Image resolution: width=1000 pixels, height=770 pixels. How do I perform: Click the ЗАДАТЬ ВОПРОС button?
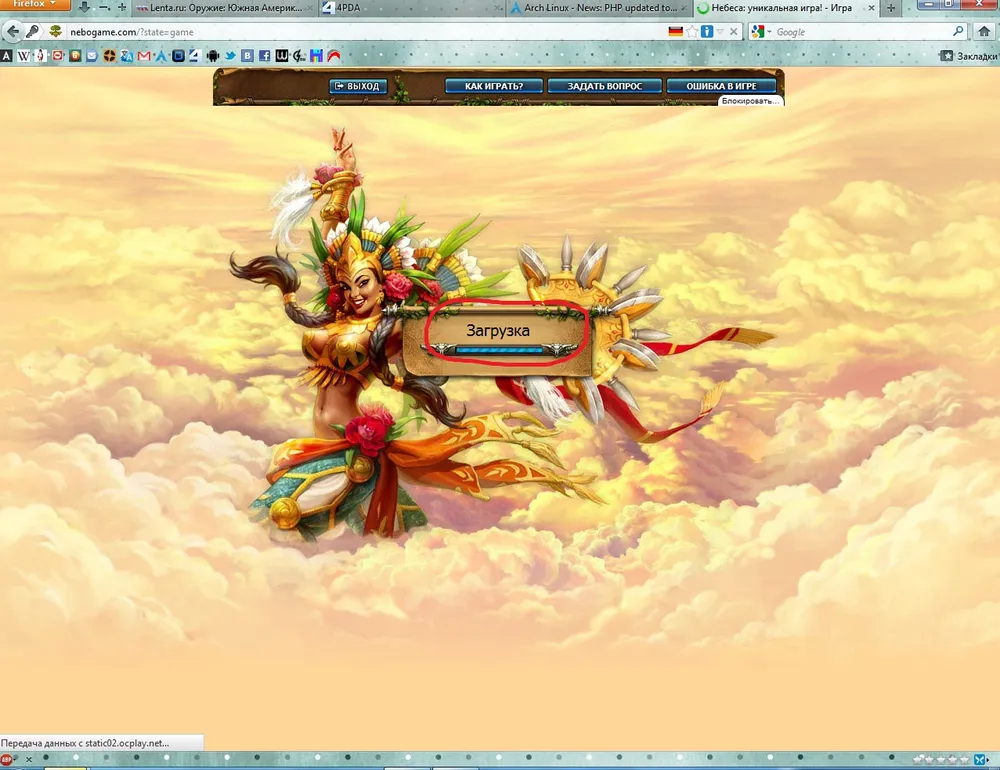click(605, 86)
